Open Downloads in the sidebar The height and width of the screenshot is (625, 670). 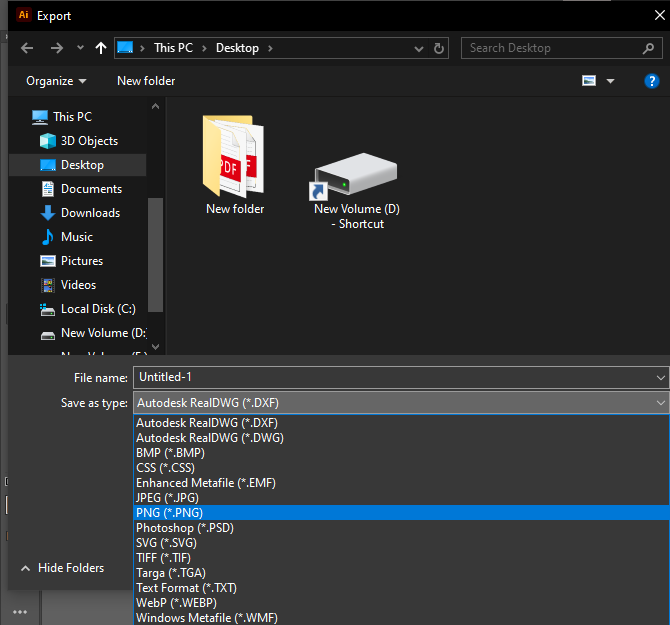[x=80, y=213]
